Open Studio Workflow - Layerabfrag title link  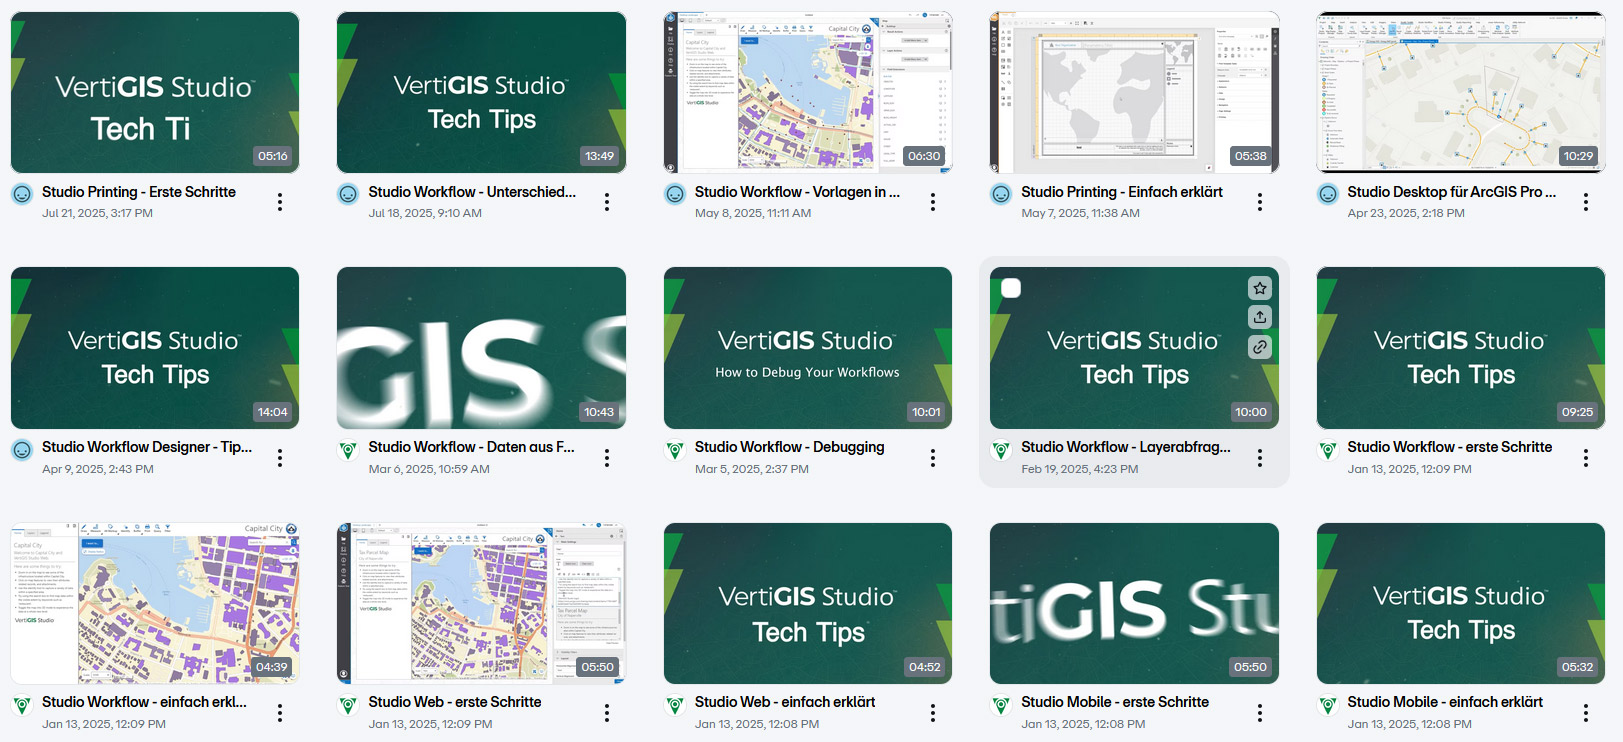pos(1126,447)
